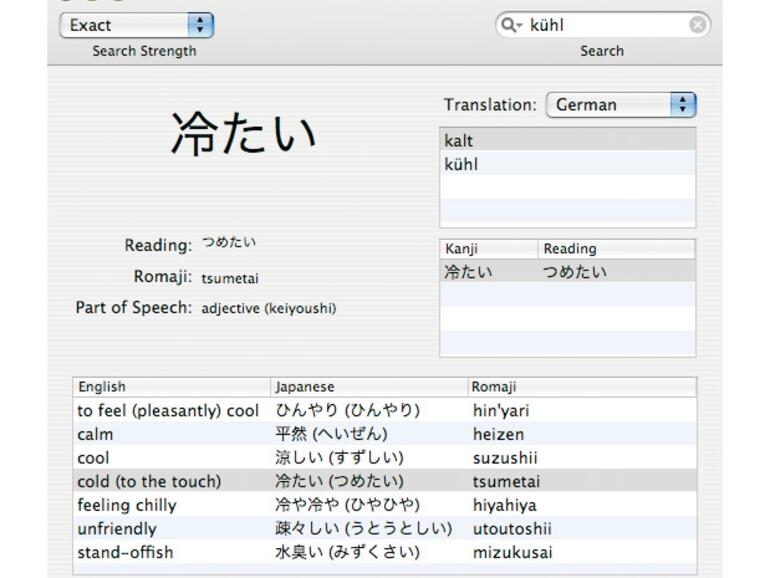Click the search magnifier icon

tap(512, 25)
